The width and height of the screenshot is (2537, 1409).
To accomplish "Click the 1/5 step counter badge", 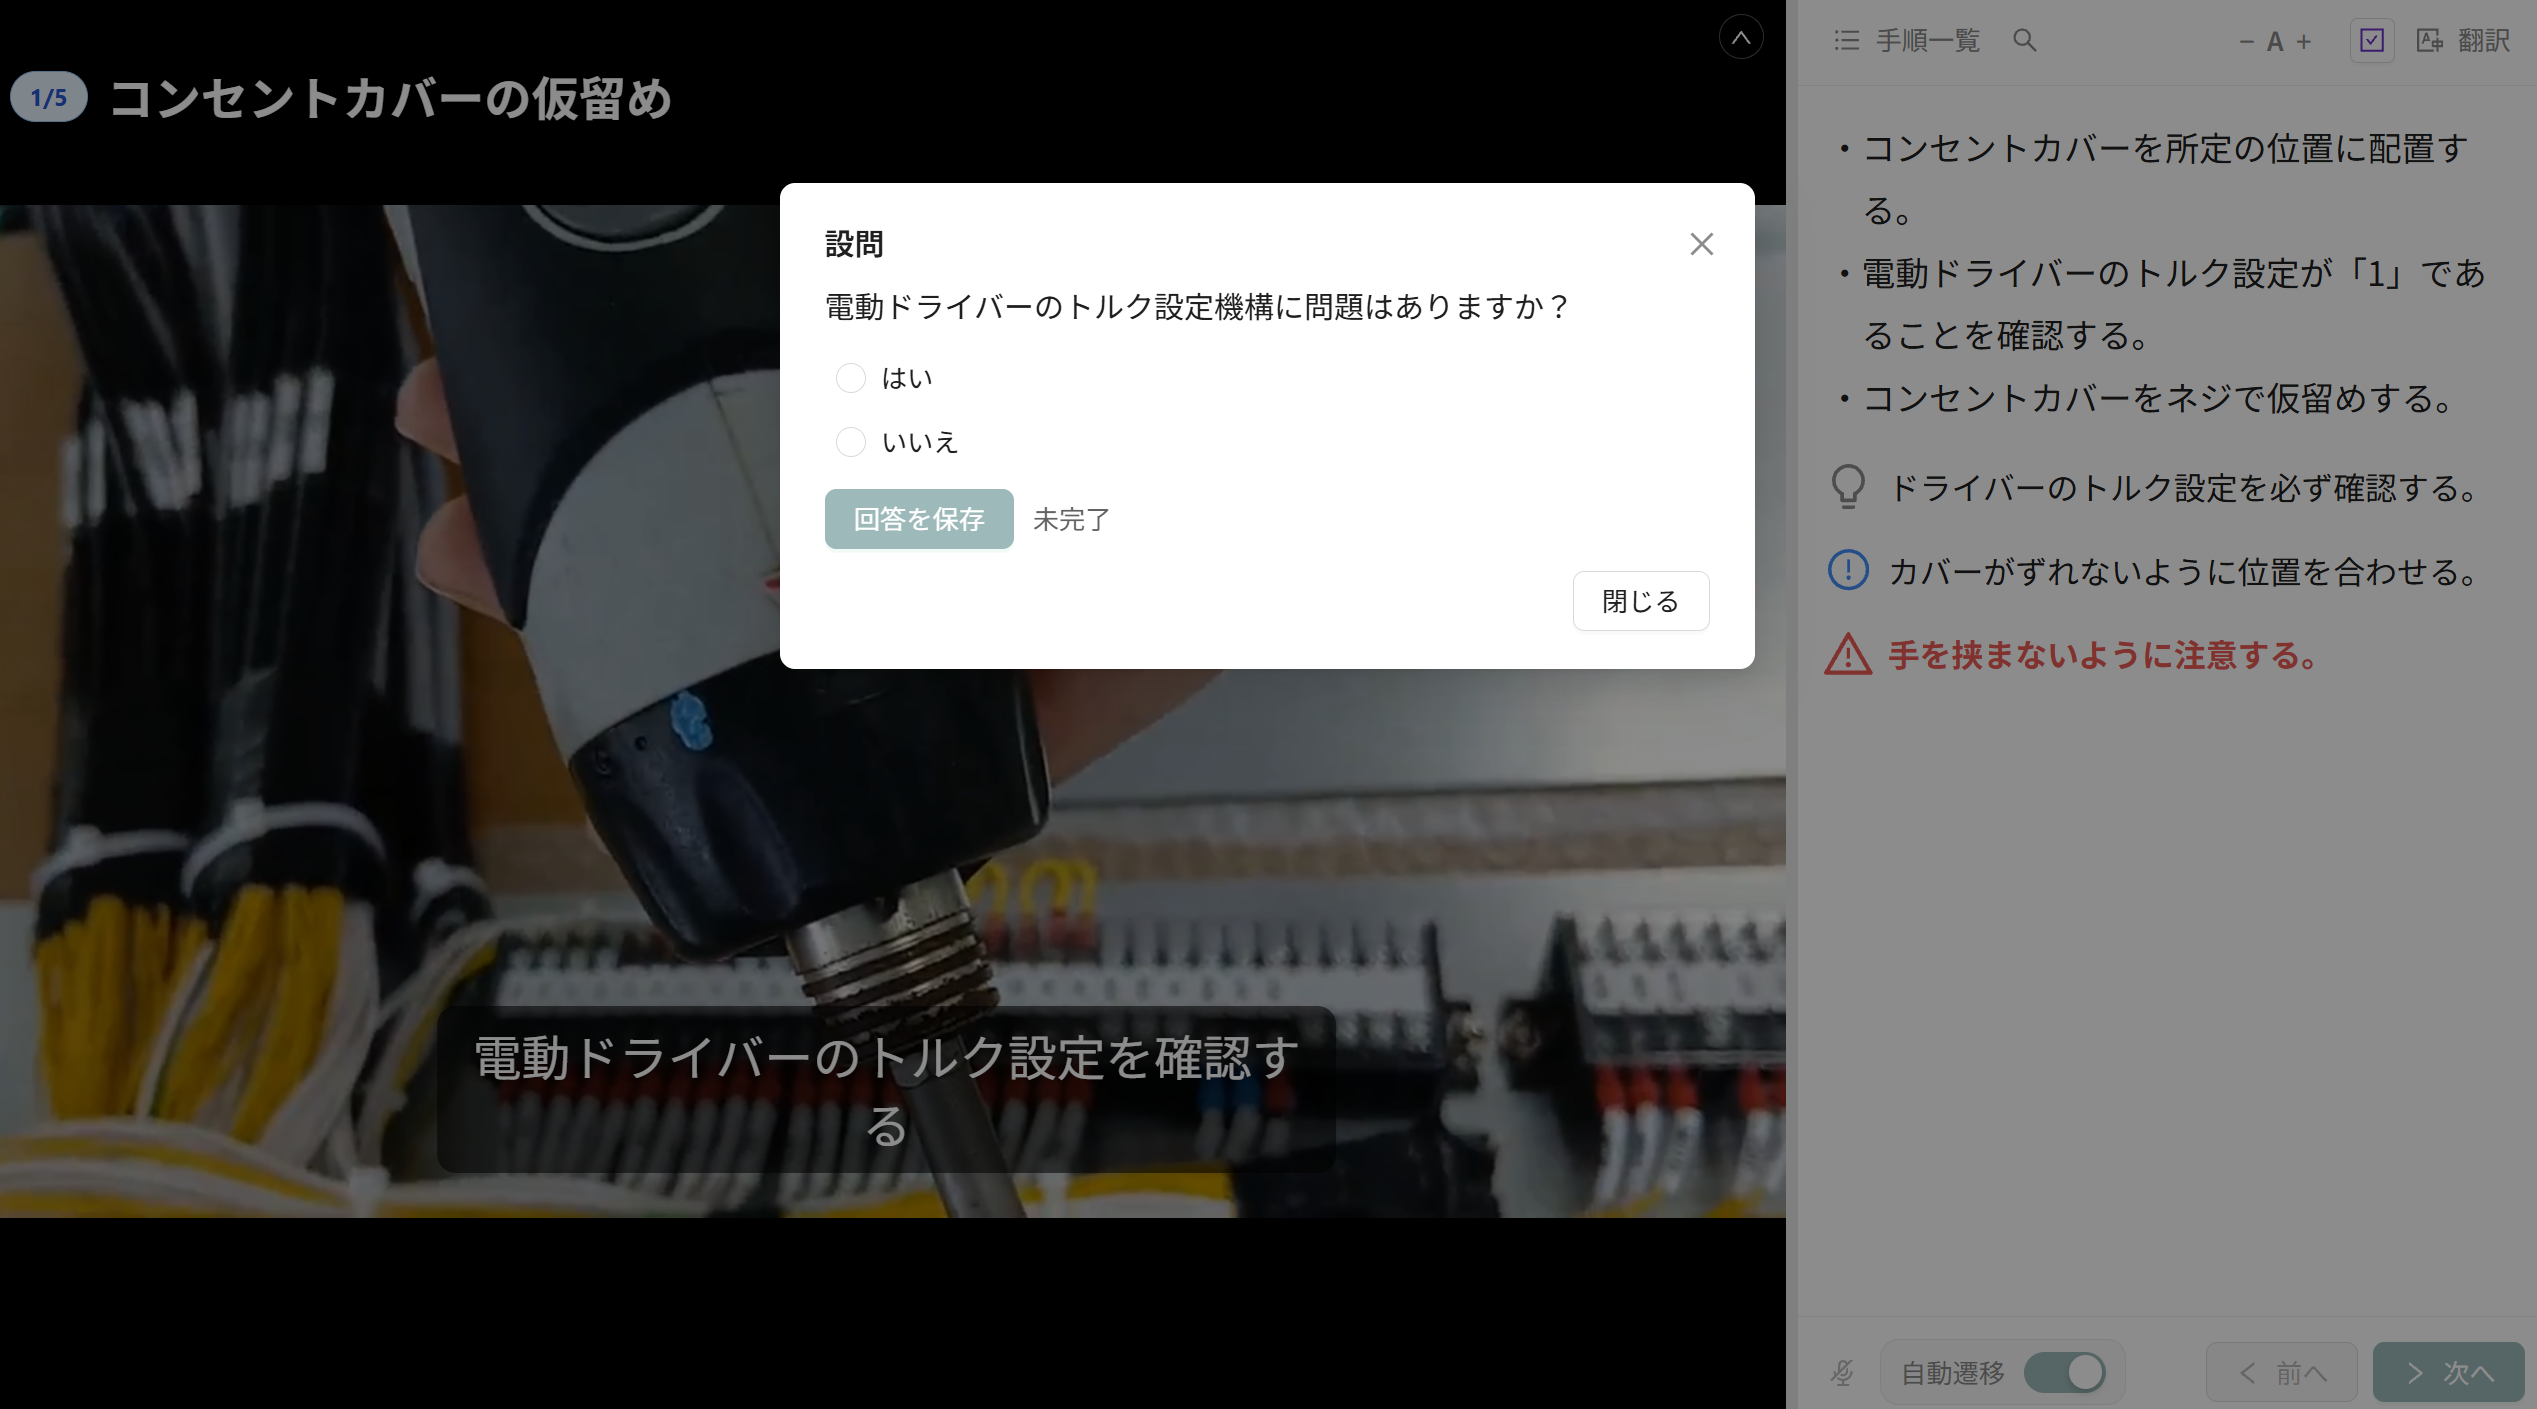I will [x=49, y=97].
